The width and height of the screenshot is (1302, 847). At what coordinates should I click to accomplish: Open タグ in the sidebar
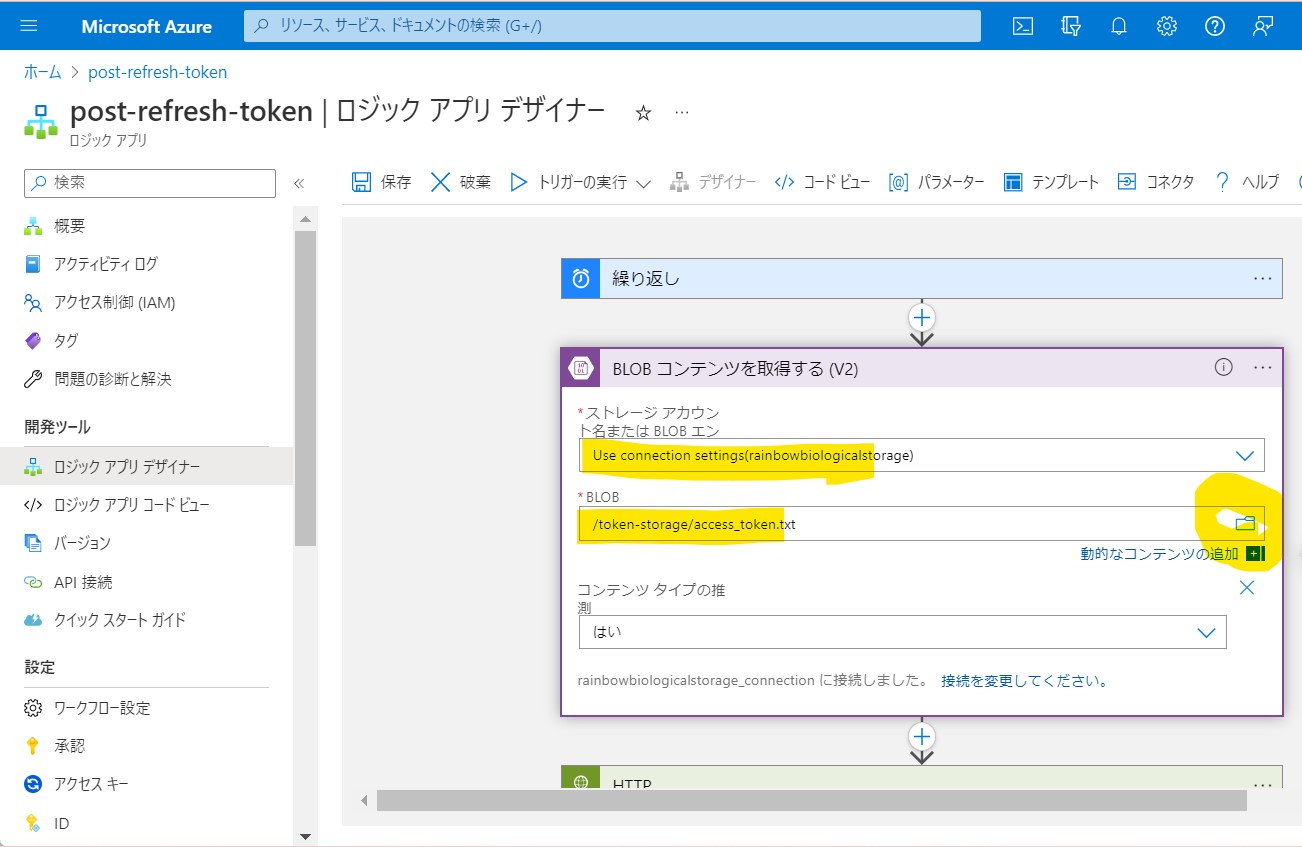tap(66, 341)
